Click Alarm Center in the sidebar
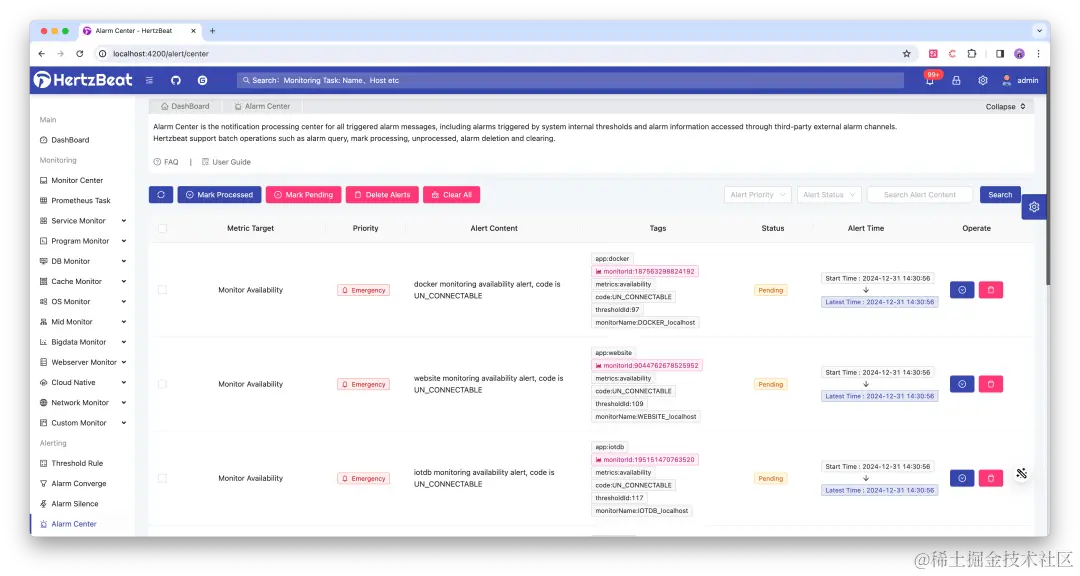Screen dimensions: 1080x576 [x=68, y=524]
